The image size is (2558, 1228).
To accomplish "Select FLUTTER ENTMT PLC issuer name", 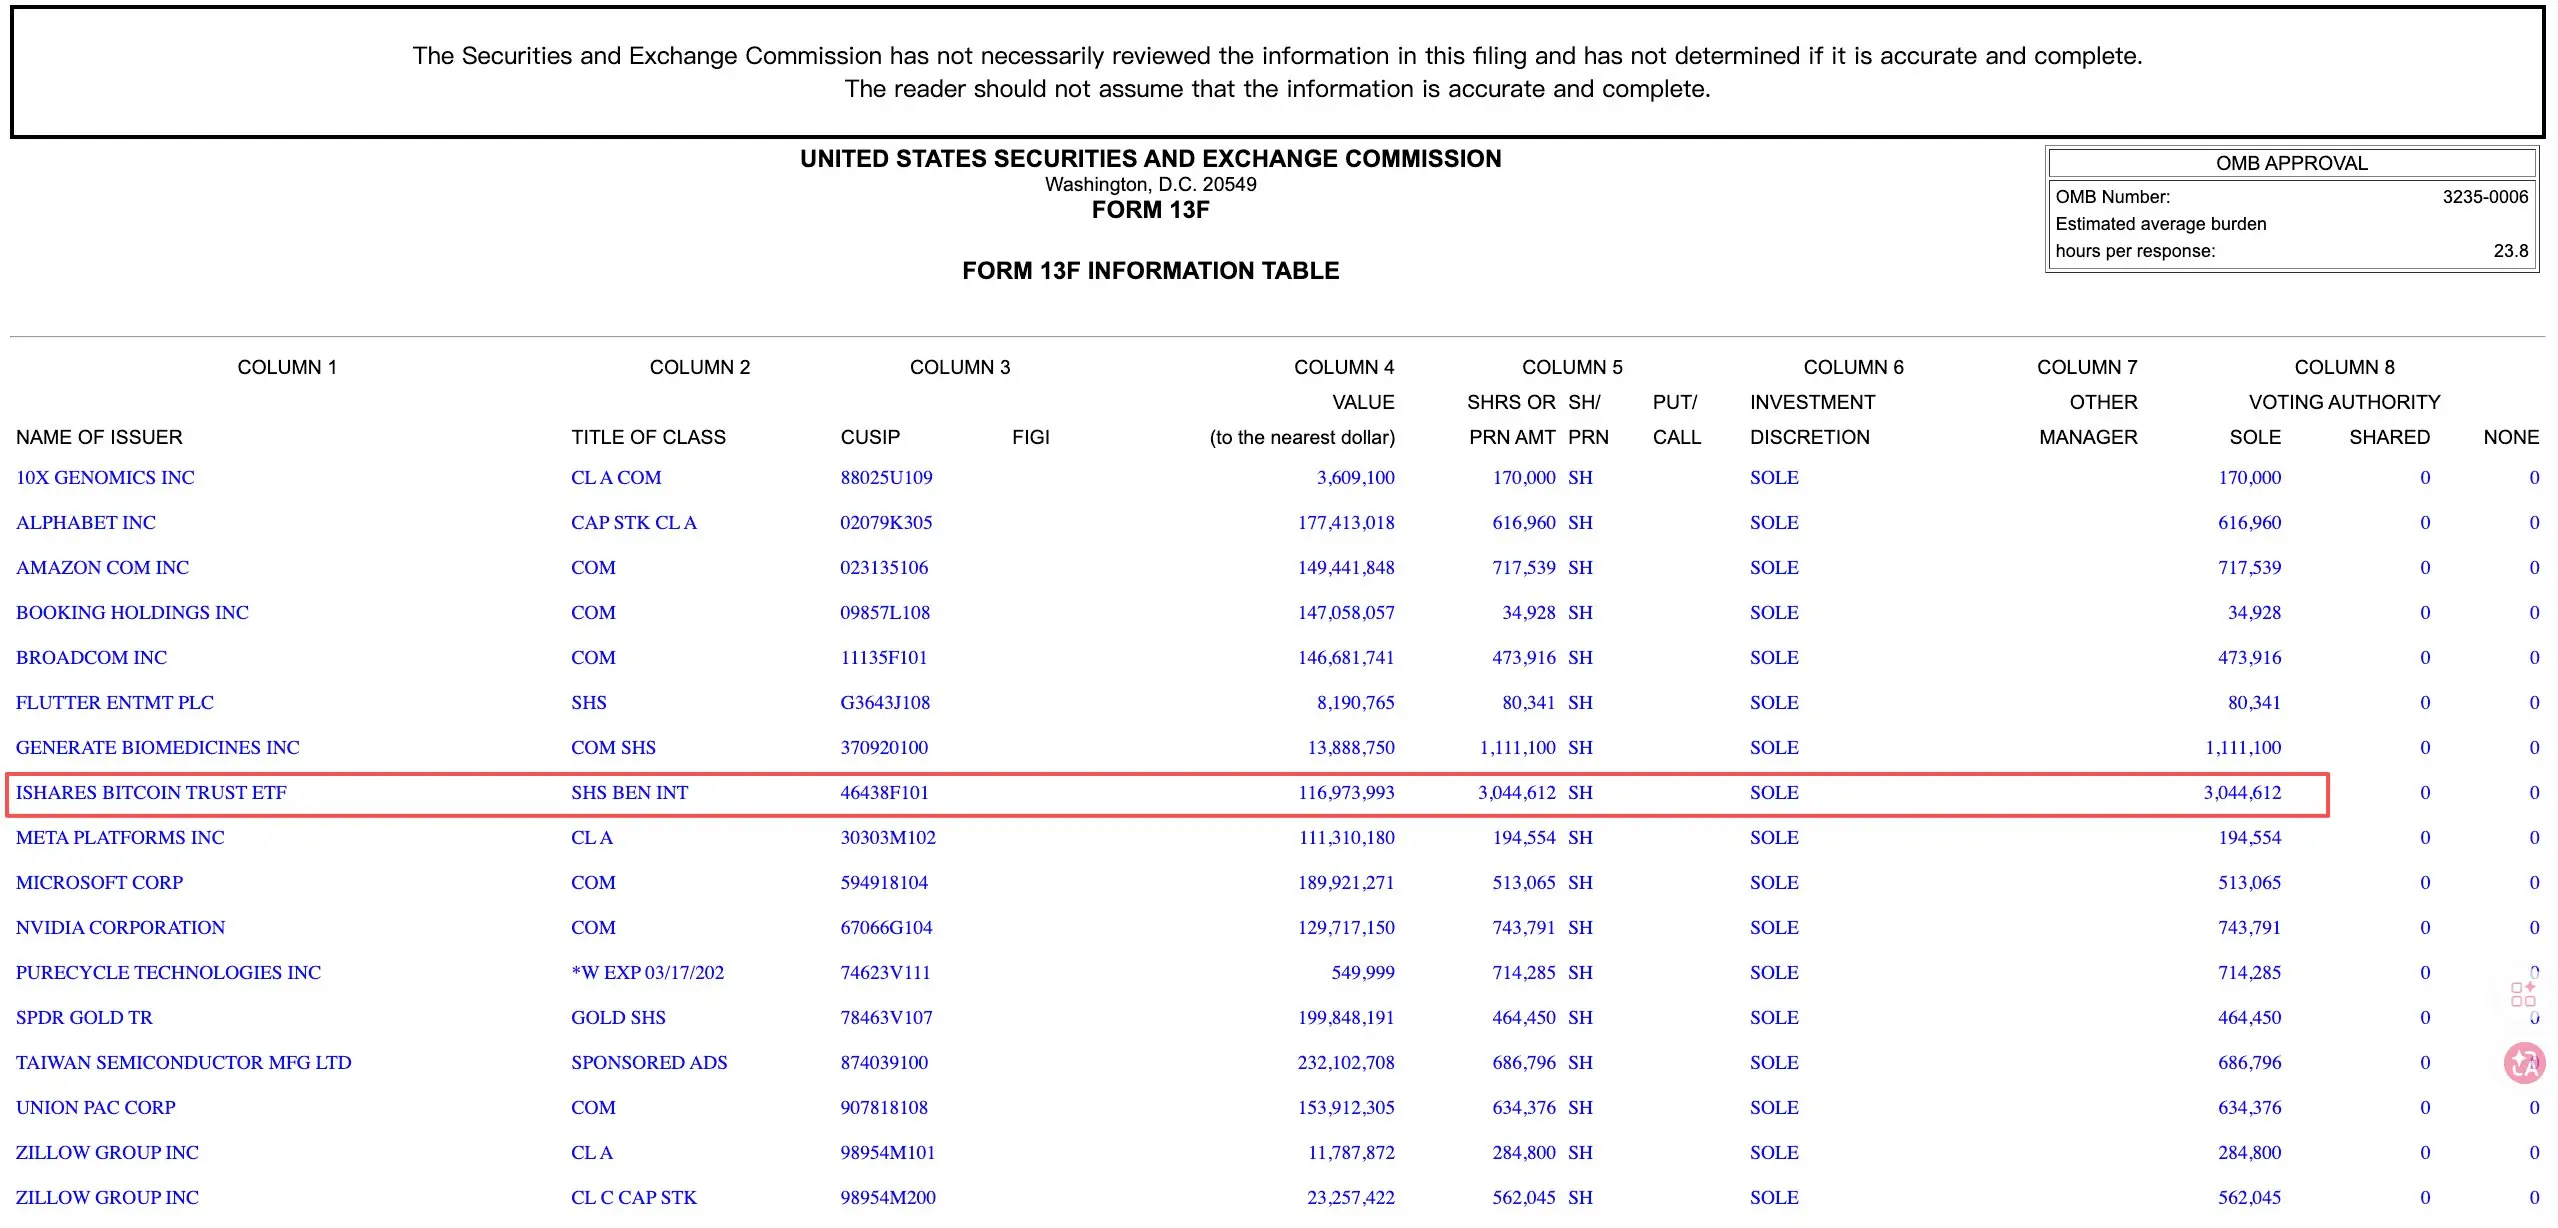I will 115,703.
